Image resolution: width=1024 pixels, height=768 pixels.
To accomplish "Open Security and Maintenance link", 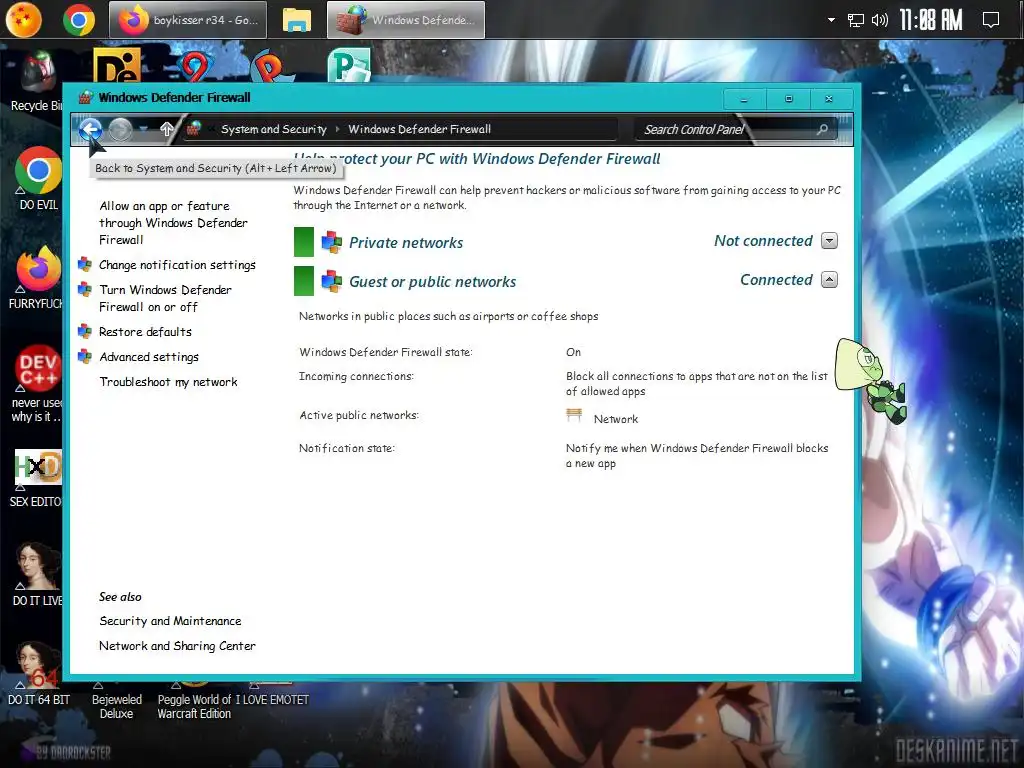I will (170, 621).
